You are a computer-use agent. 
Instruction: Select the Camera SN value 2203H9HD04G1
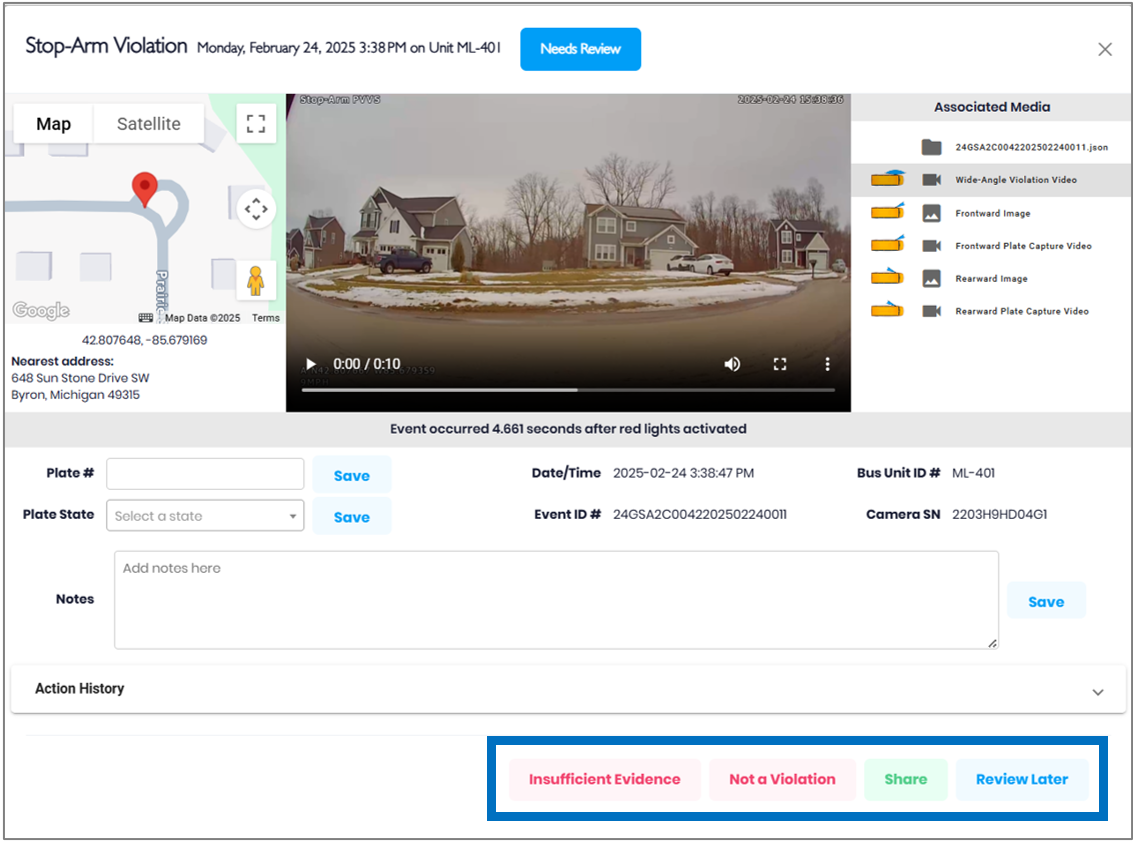coord(999,514)
